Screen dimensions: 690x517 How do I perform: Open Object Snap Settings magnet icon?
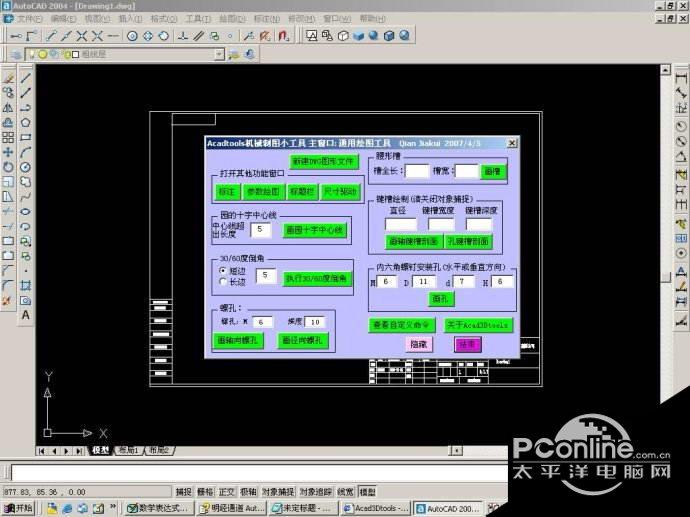[283, 36]
